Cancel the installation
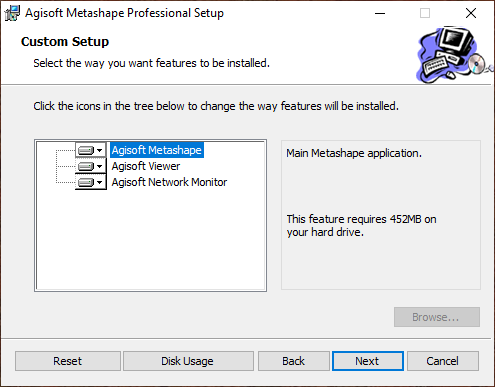 coord(443,361)
